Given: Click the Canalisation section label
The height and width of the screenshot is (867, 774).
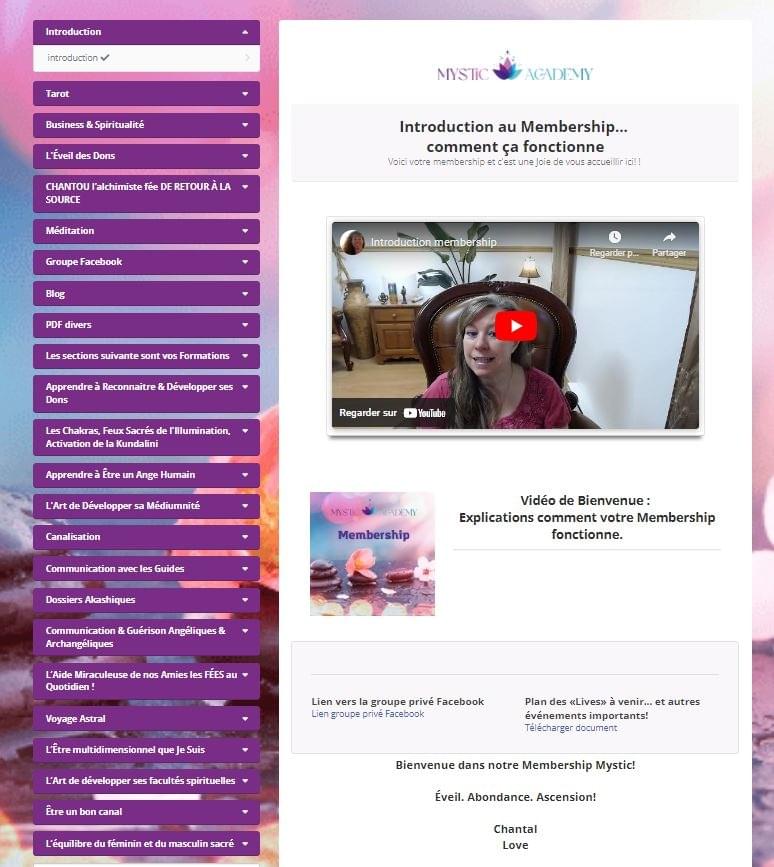Looking at the screenshot, I should pos(73,537).
